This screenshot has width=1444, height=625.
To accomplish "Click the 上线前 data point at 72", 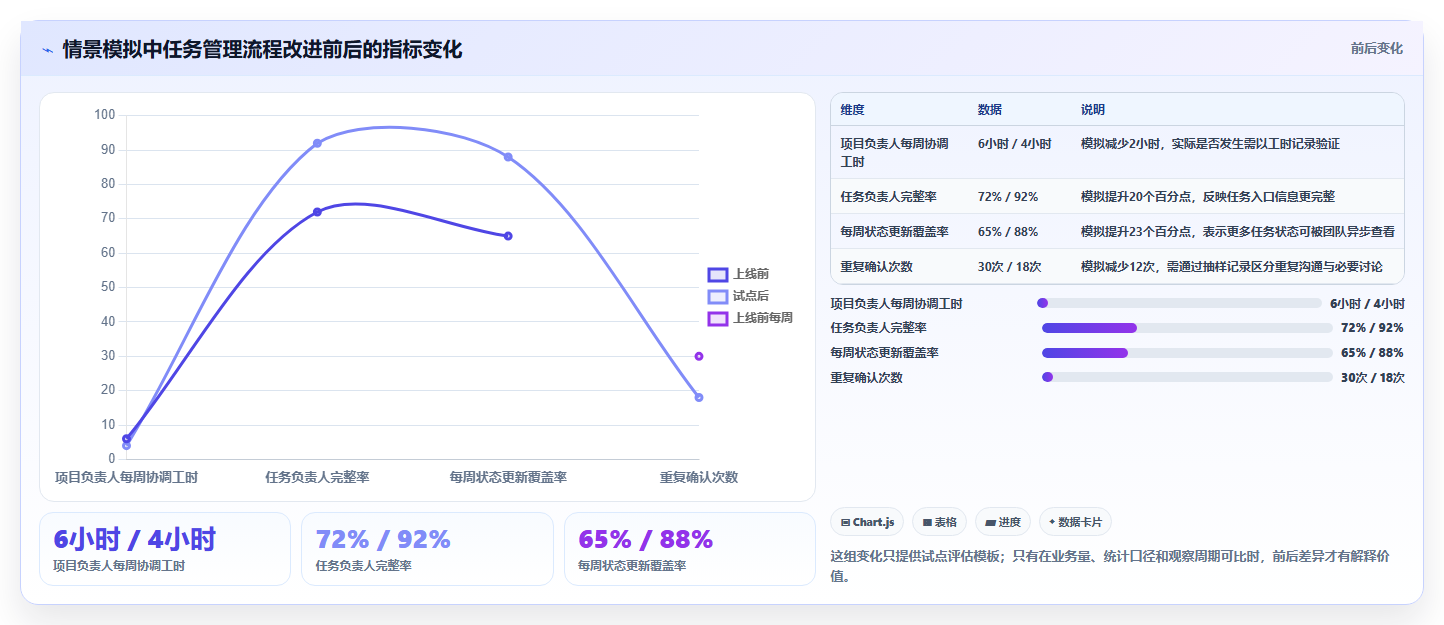I will 317,212.
